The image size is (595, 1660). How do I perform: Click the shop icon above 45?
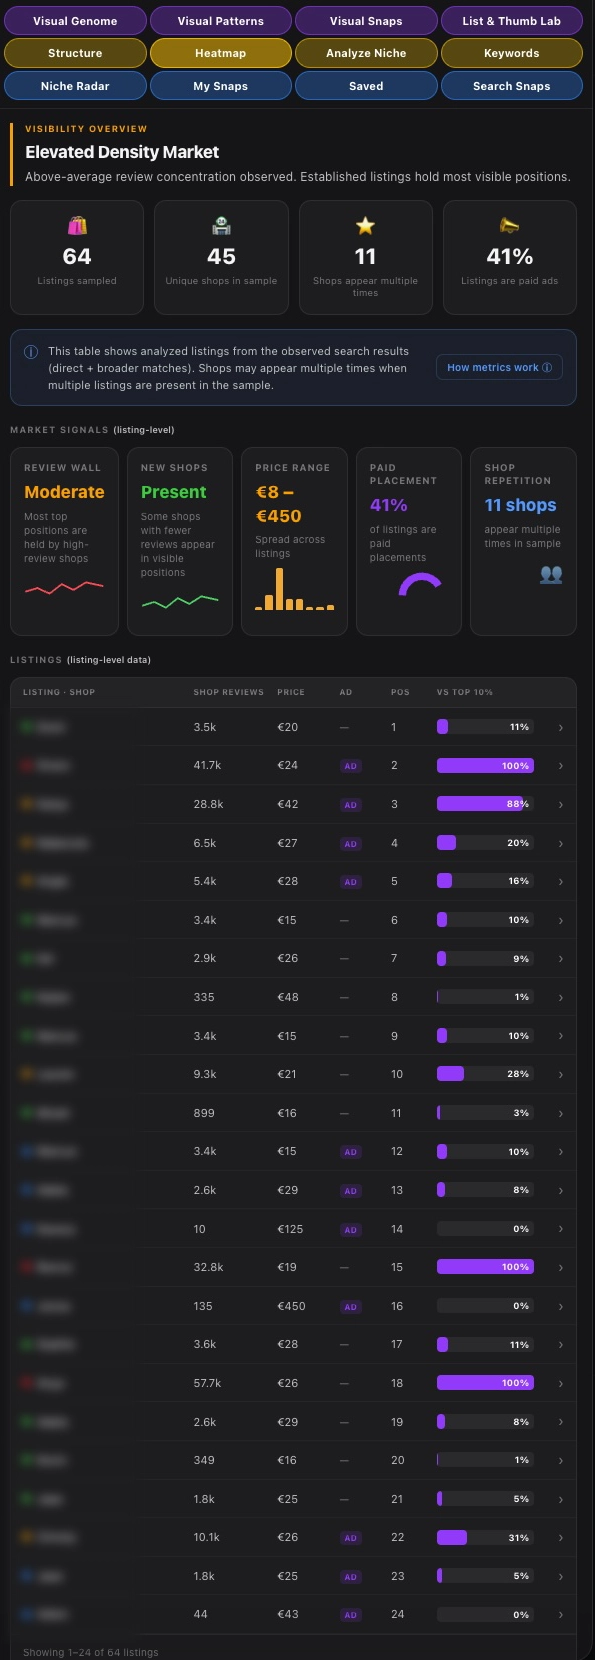221,225
